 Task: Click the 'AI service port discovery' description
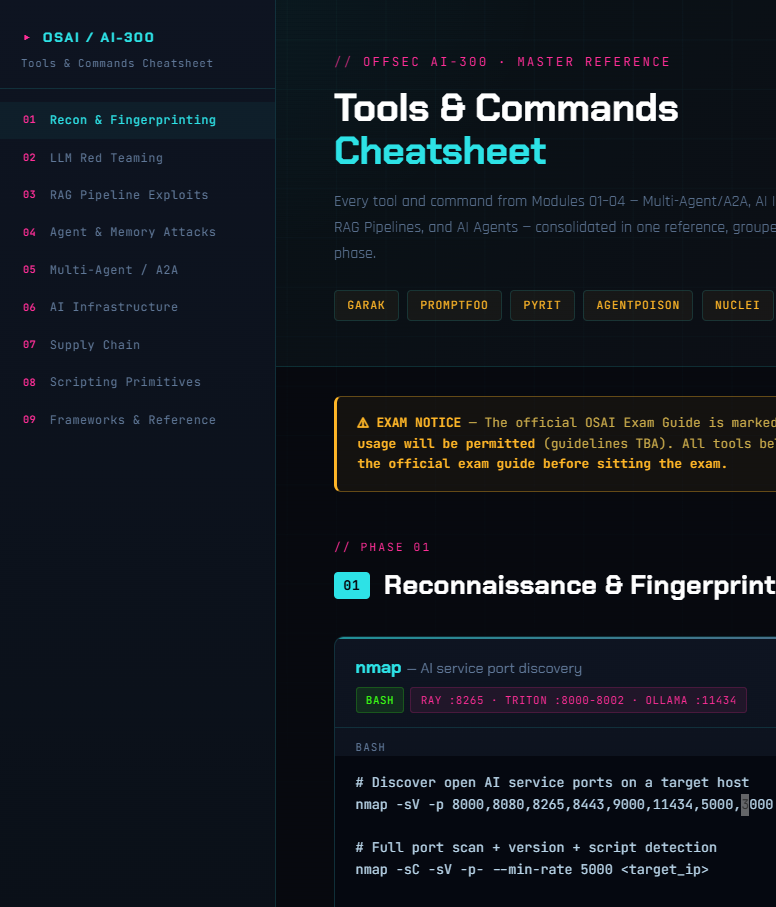click(501, 669)
